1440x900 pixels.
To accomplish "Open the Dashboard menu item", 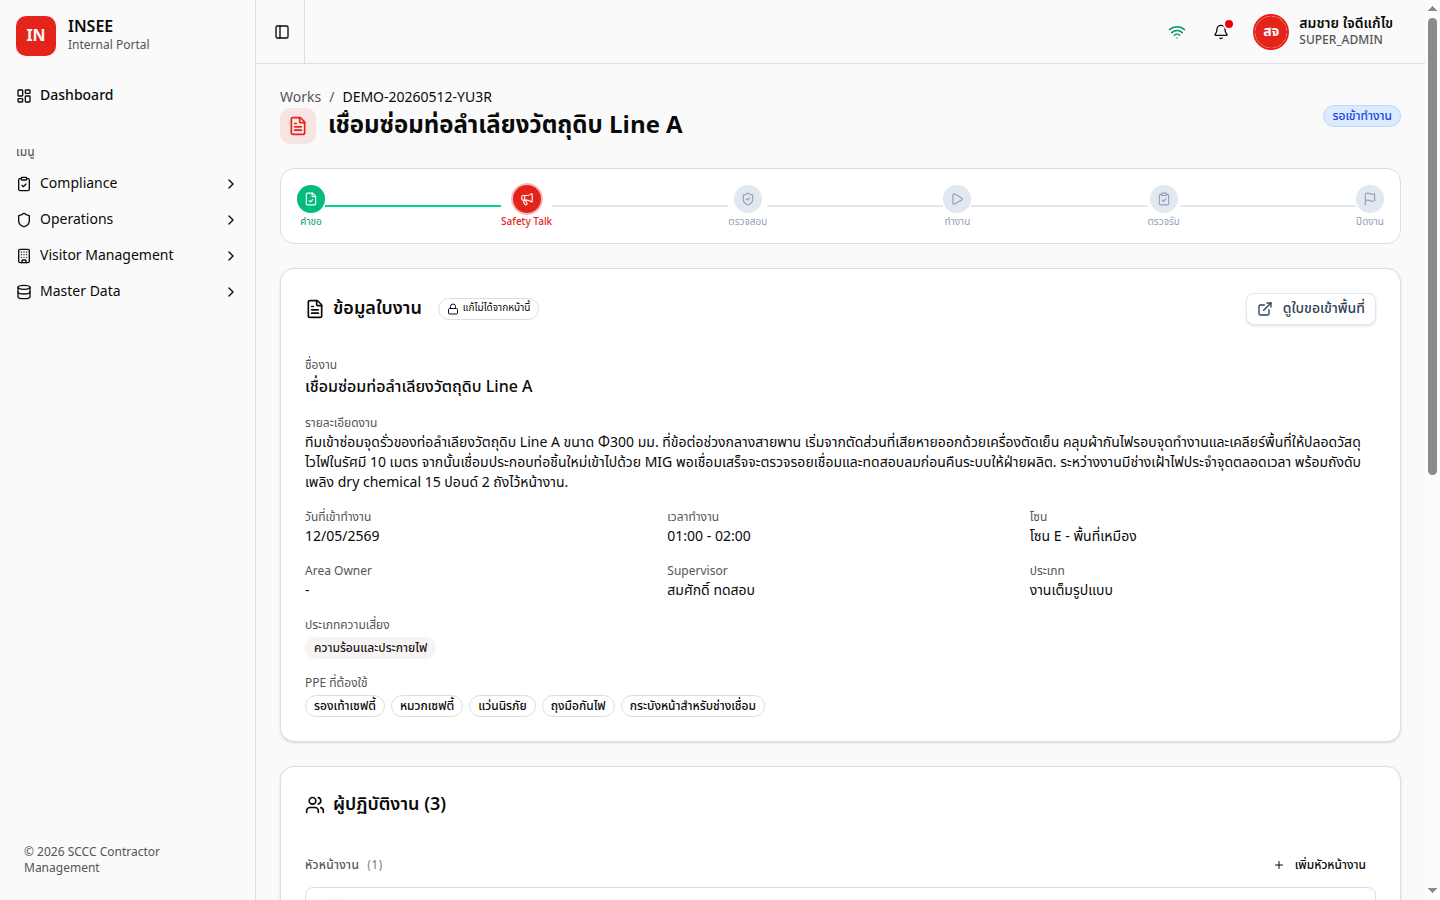I will (x=127, y=95).
